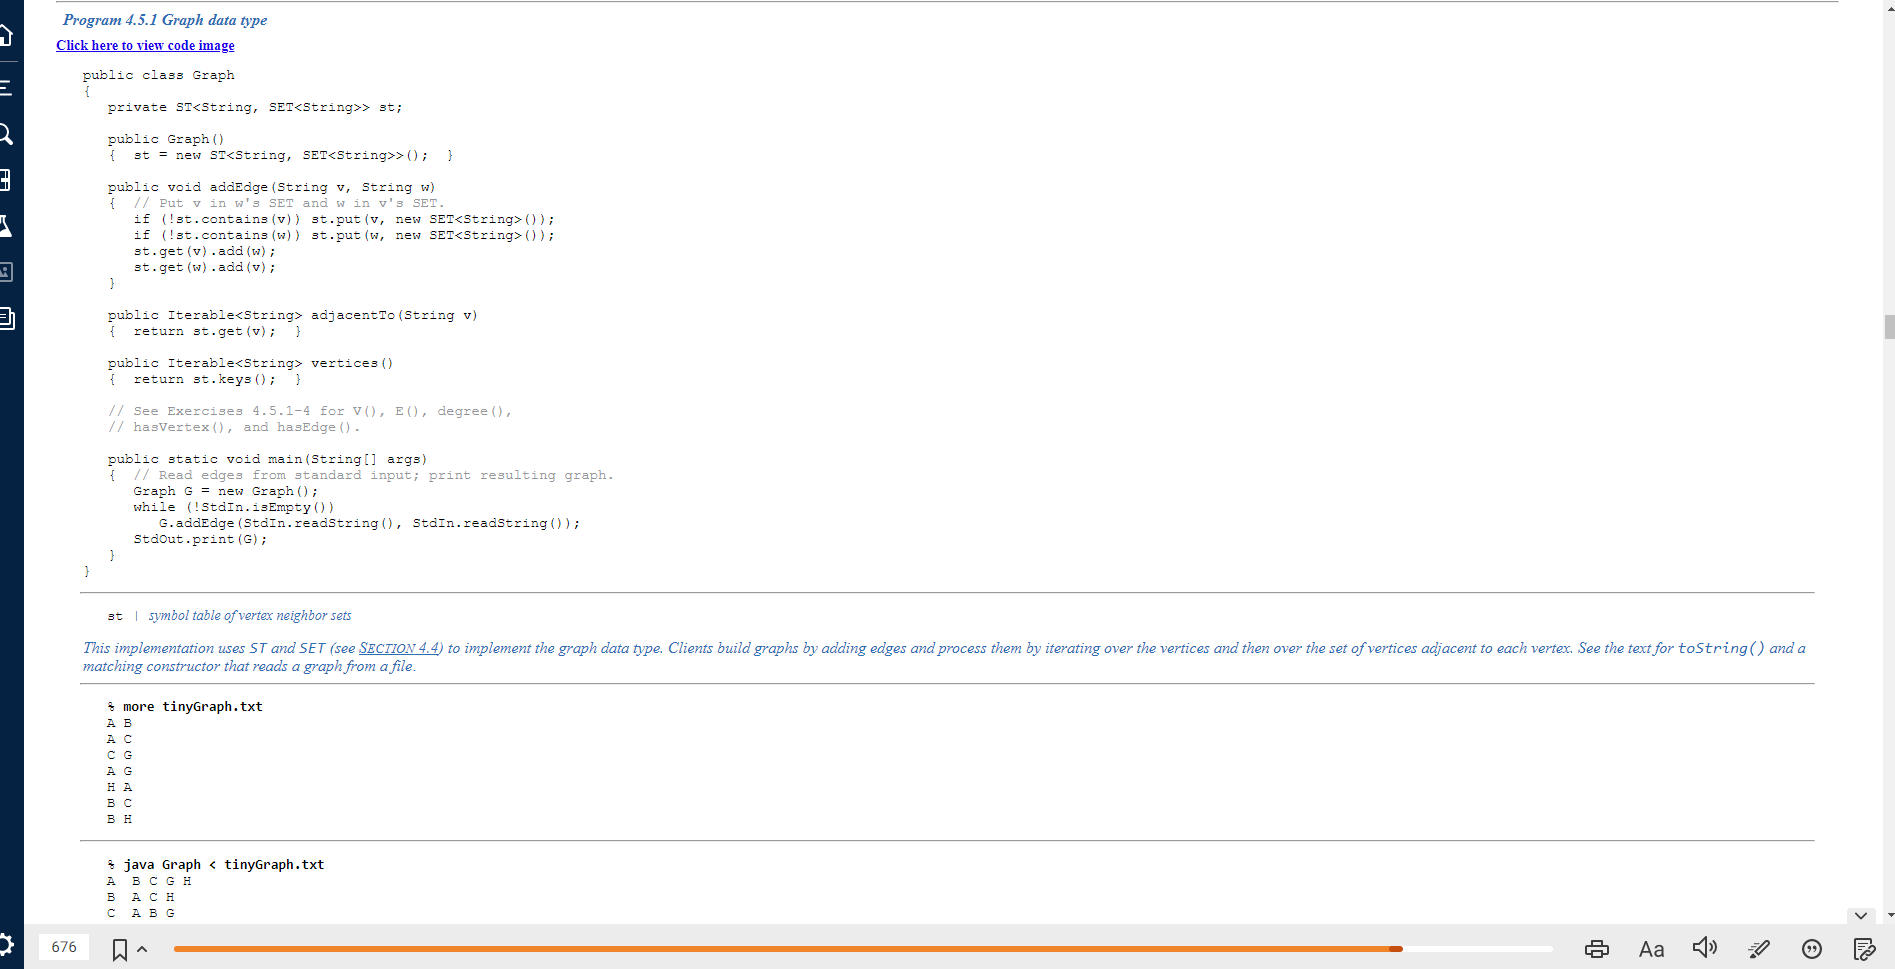Start read aloud with the speaker icon
This screenshot has height=969, width=1895.
point(1705,948)
